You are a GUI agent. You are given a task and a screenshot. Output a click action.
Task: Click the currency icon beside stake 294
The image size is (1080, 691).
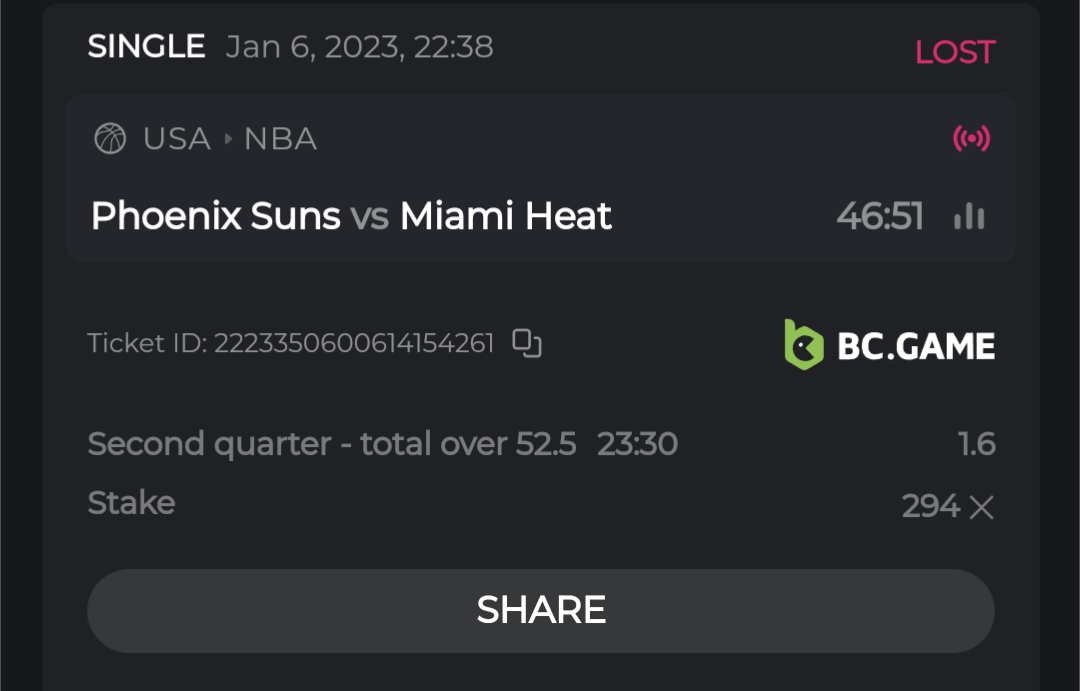(982, 508)
